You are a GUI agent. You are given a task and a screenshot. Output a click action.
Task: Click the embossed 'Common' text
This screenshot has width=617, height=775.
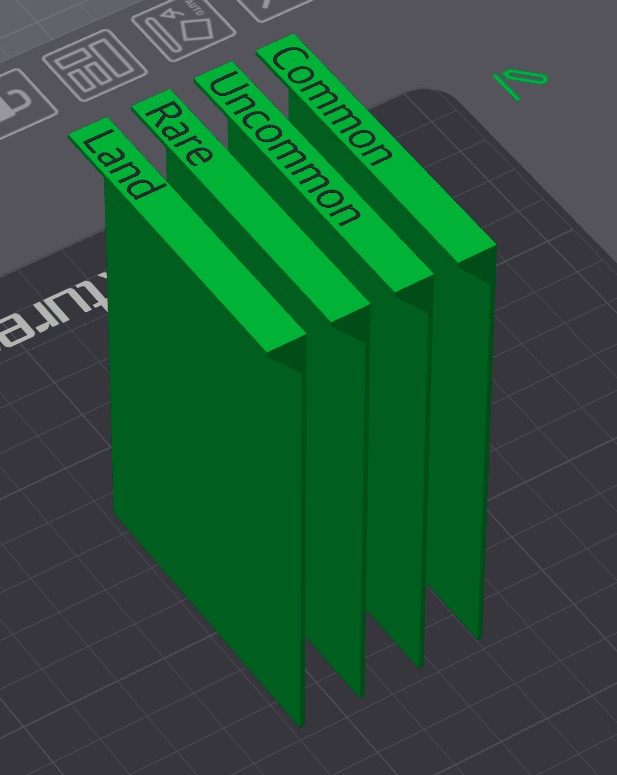pyautogui.click(x=331, y=106)
